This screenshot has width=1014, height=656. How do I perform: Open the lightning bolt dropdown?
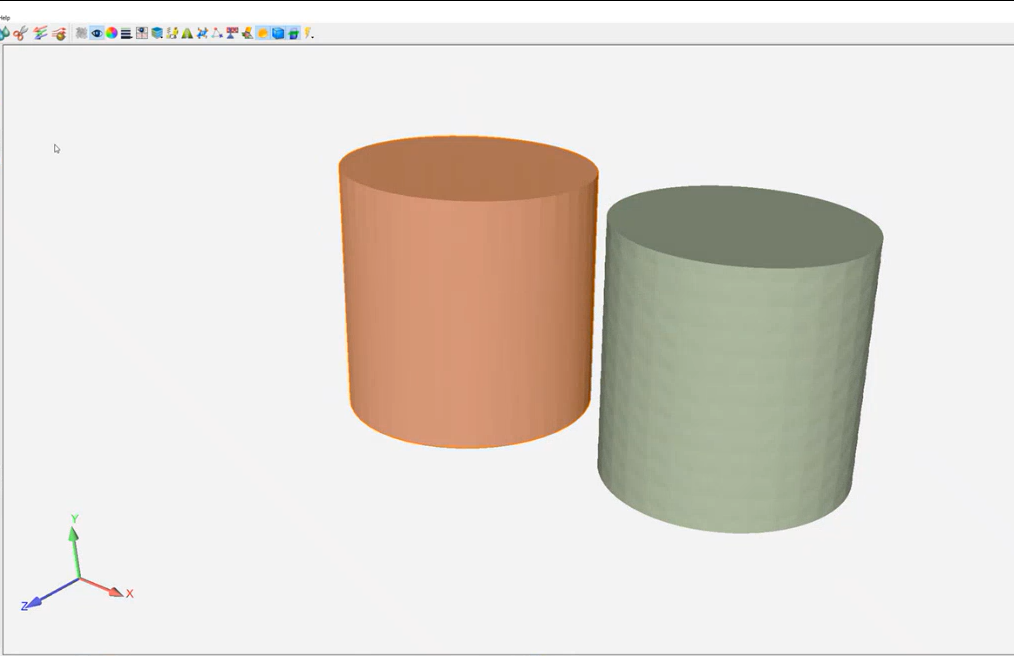pos(309,33)
